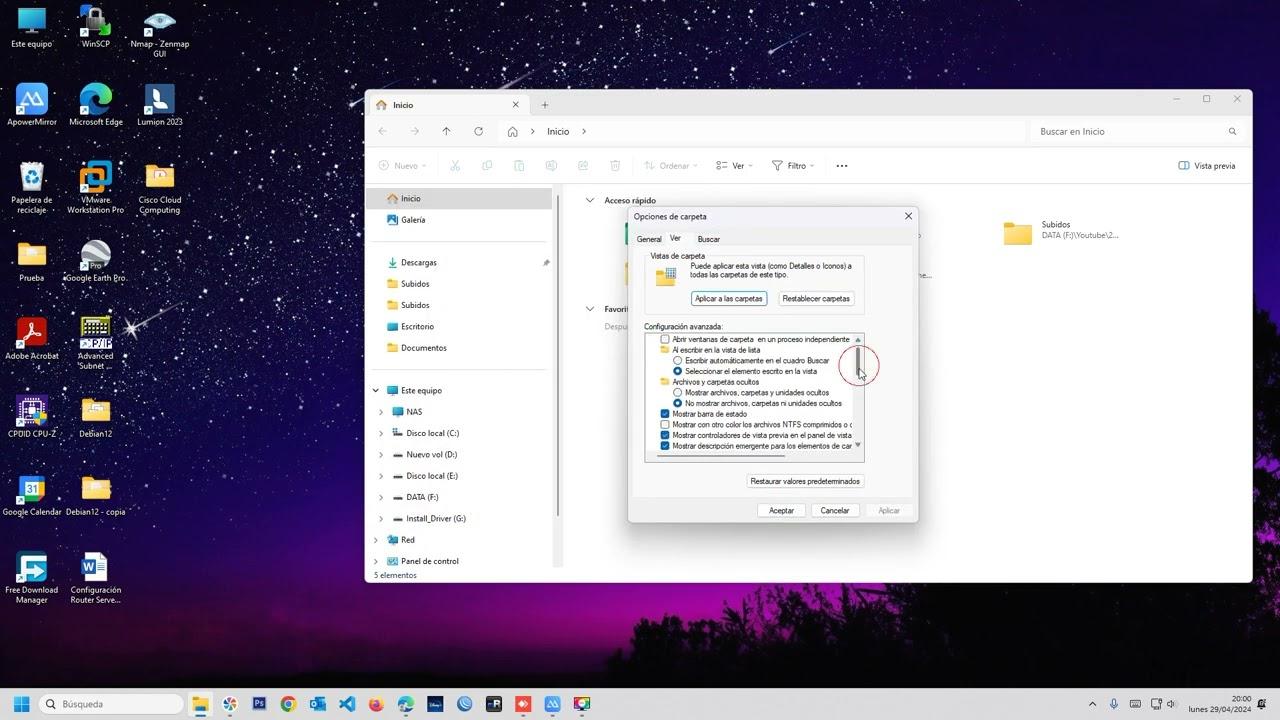
Task: Expand Este equipo in the sidebar
Action: click(376, 390)
